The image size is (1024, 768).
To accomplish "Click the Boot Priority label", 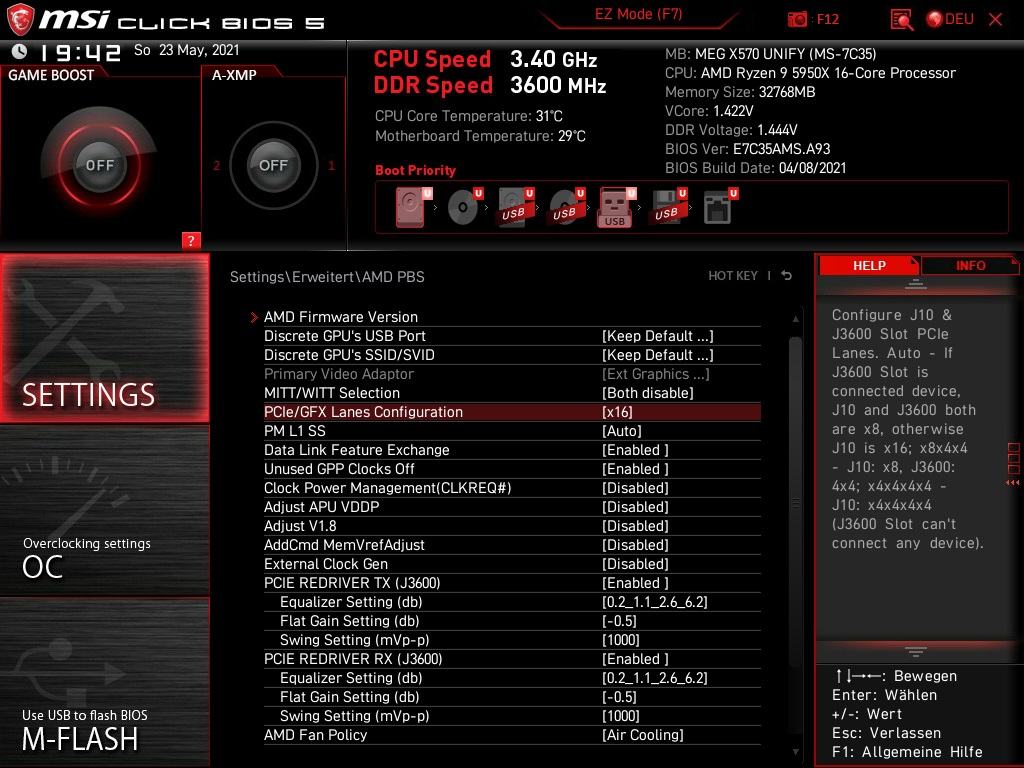I will tap(415, 170).
